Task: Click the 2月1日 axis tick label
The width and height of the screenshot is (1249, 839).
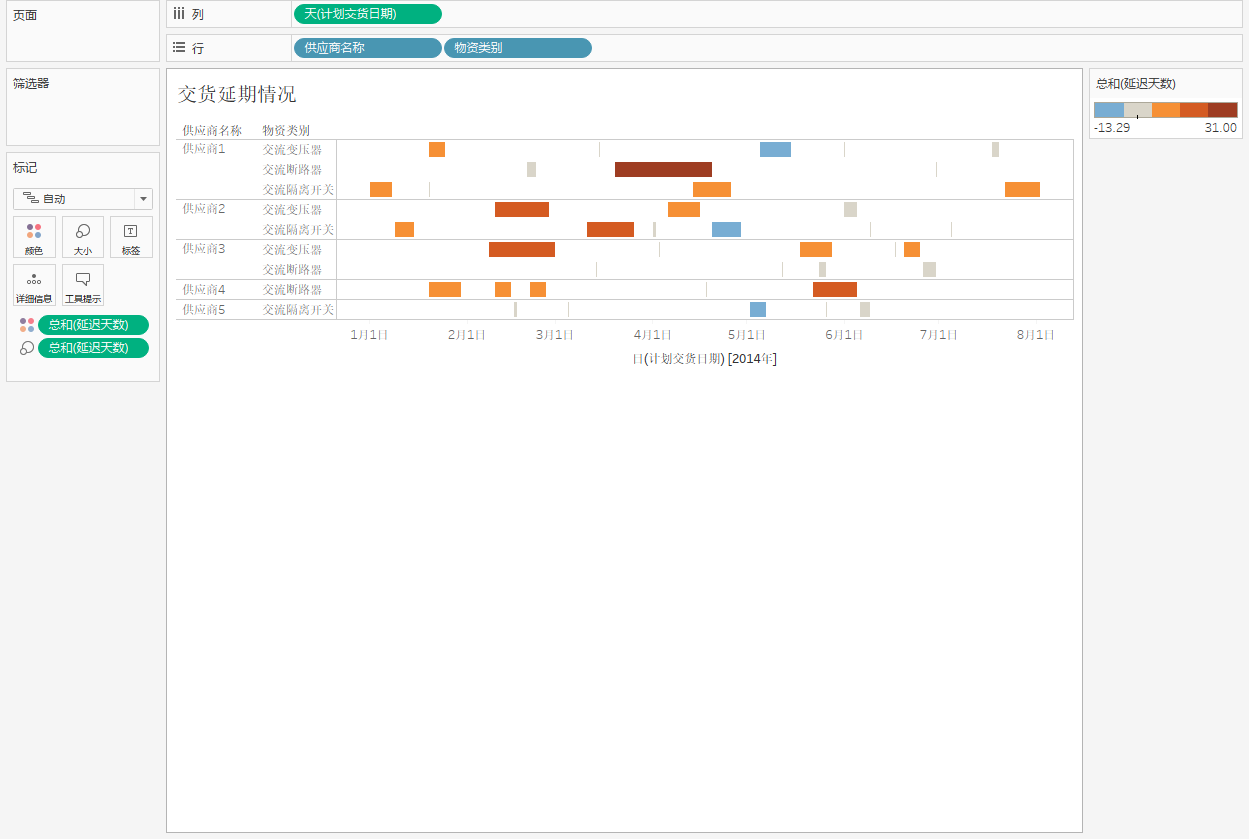Action: (467, 335)
